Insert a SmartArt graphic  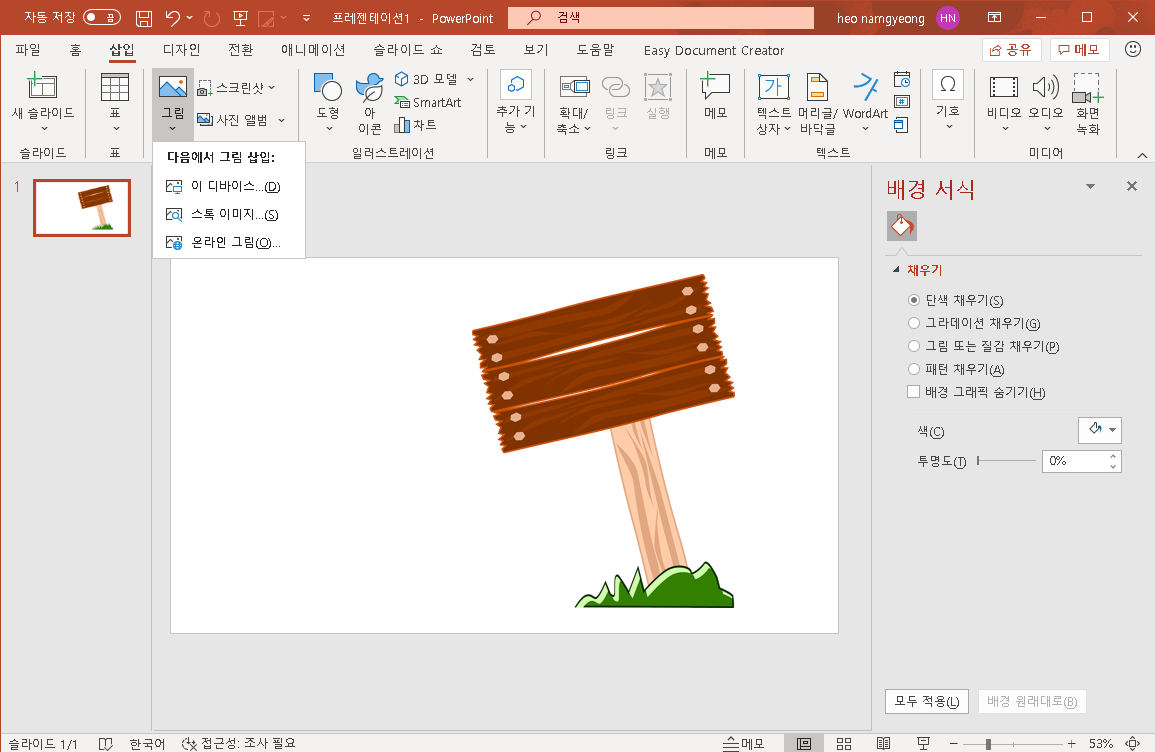[x=434, y=103]
